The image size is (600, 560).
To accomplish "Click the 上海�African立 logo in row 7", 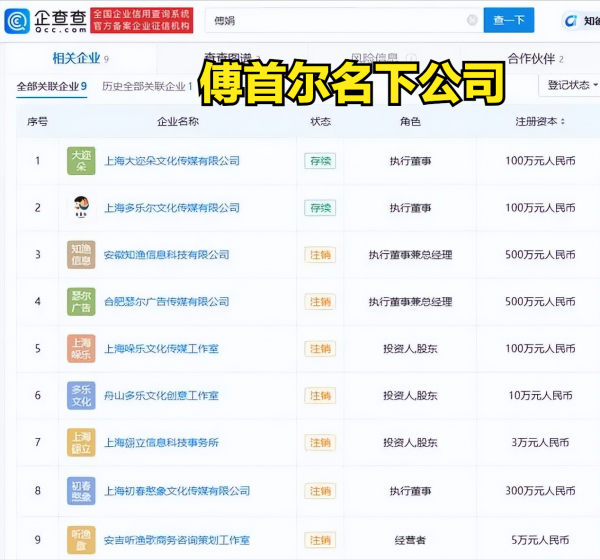I will click(81, 442).
